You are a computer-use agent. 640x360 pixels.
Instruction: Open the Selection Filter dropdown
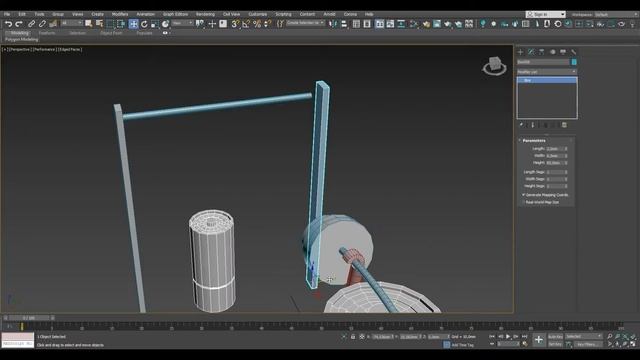point(71,23)
